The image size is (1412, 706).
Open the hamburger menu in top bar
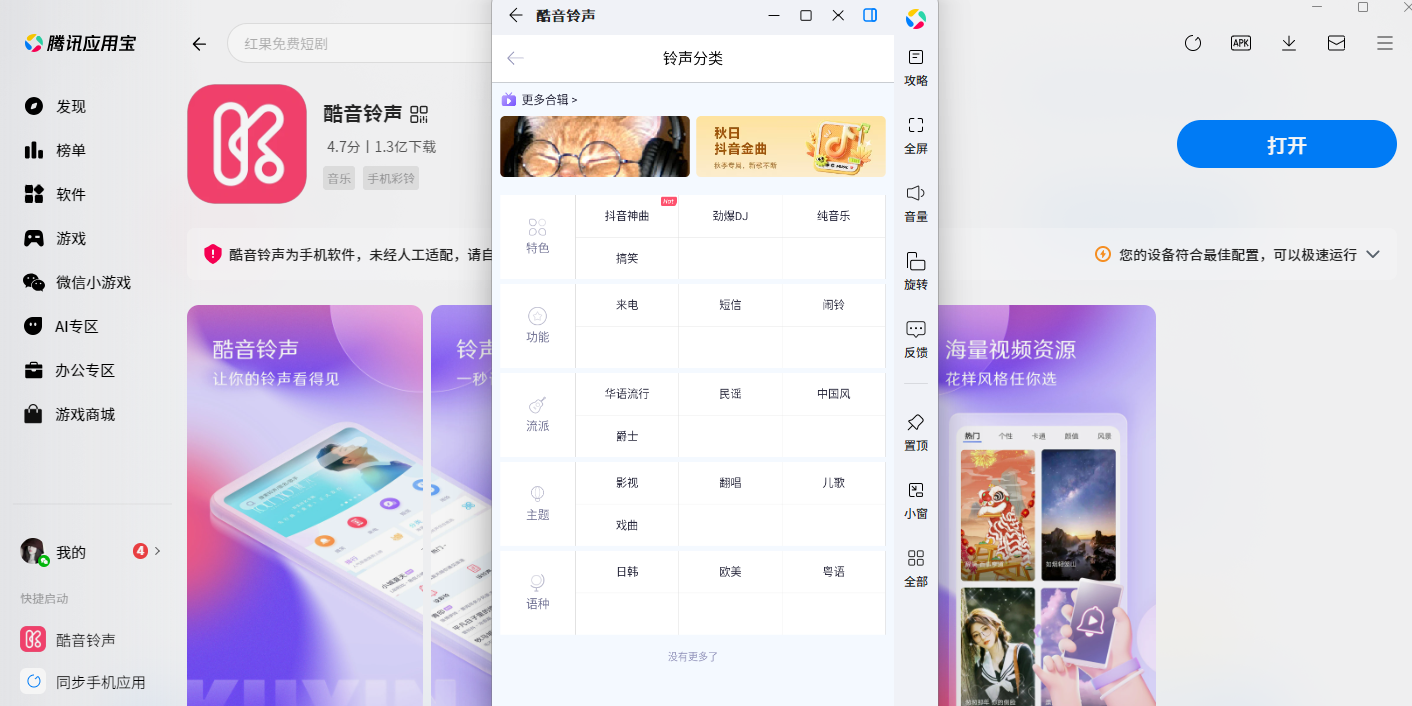tap(1385, 43)
